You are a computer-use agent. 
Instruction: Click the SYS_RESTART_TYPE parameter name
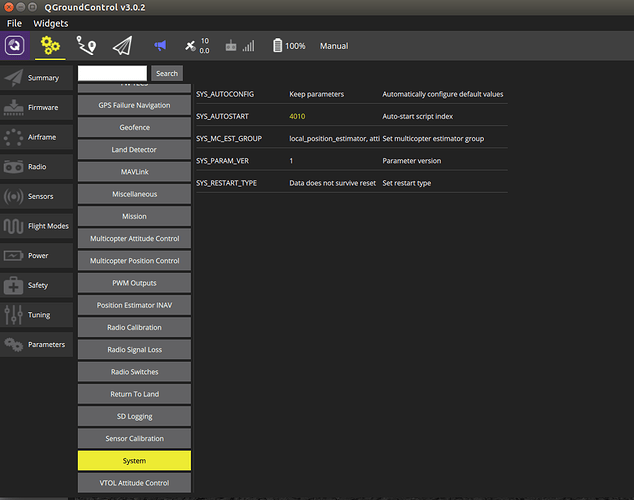click(x=226, y=183)
